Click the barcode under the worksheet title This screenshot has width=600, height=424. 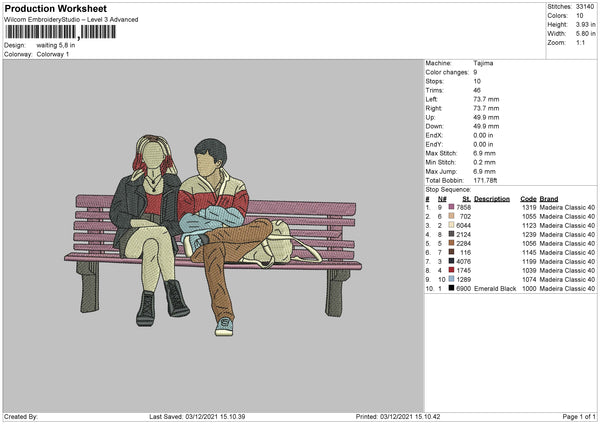(60, 32)
